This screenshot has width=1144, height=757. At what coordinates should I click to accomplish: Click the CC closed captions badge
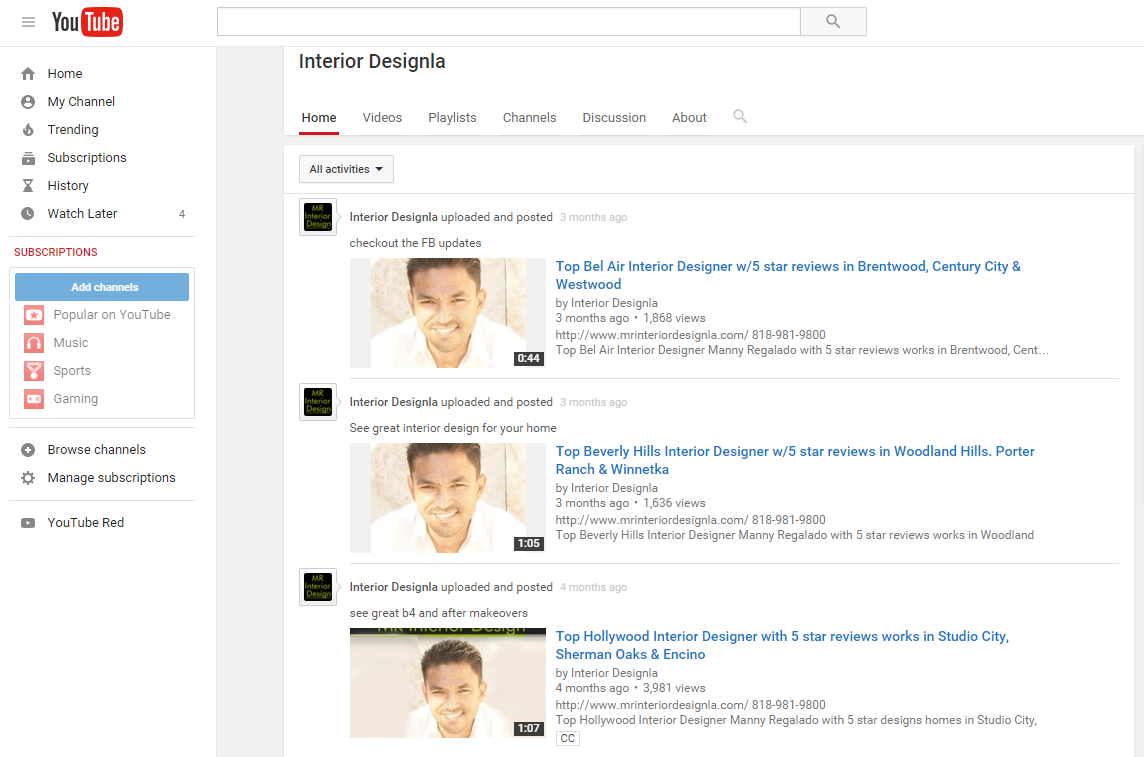coord(568,738)
